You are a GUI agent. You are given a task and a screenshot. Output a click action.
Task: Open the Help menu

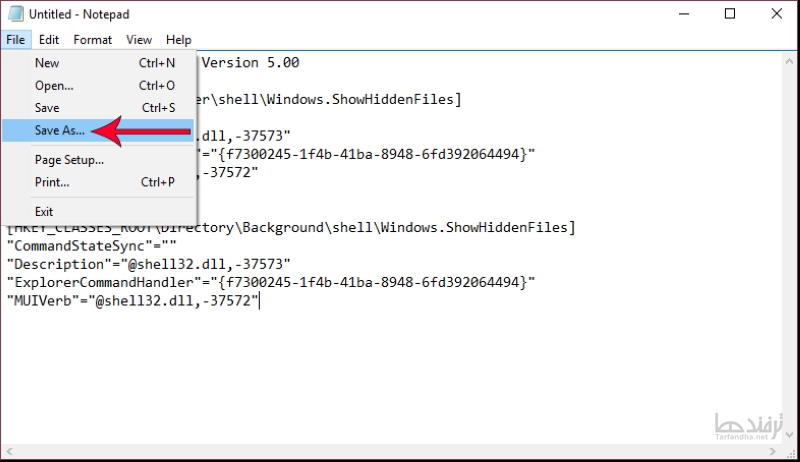tap(179, 40)
